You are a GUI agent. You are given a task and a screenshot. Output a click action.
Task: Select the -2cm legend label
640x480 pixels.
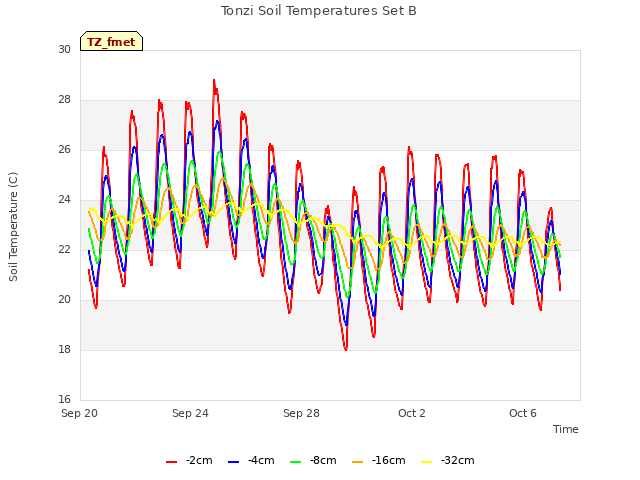(x=199, y=460)
